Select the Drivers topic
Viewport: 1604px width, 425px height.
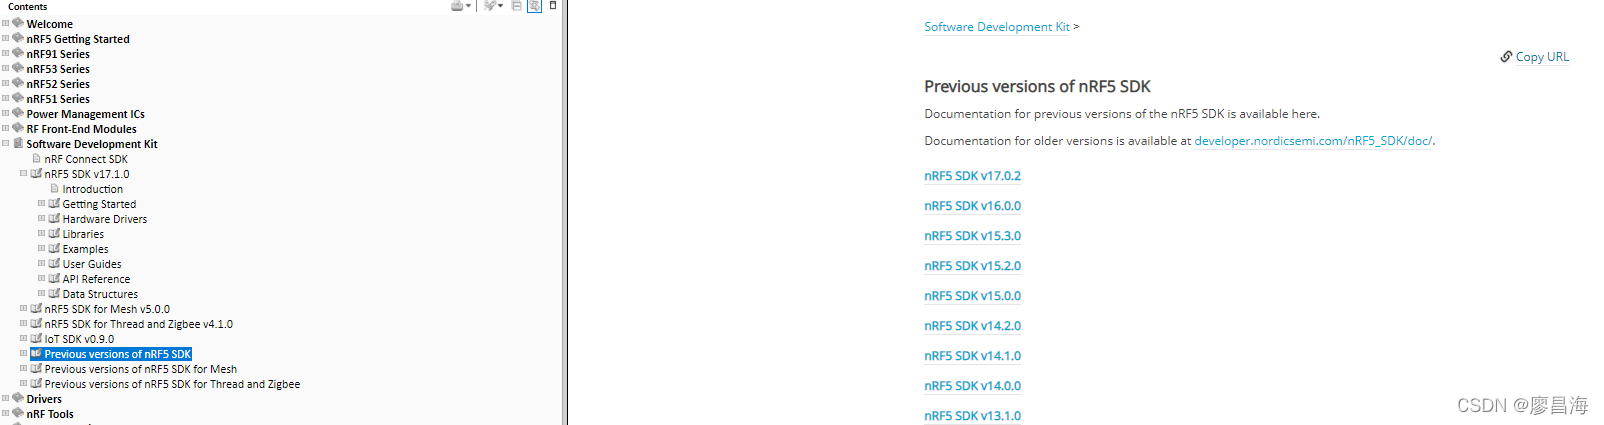[44, 399]
